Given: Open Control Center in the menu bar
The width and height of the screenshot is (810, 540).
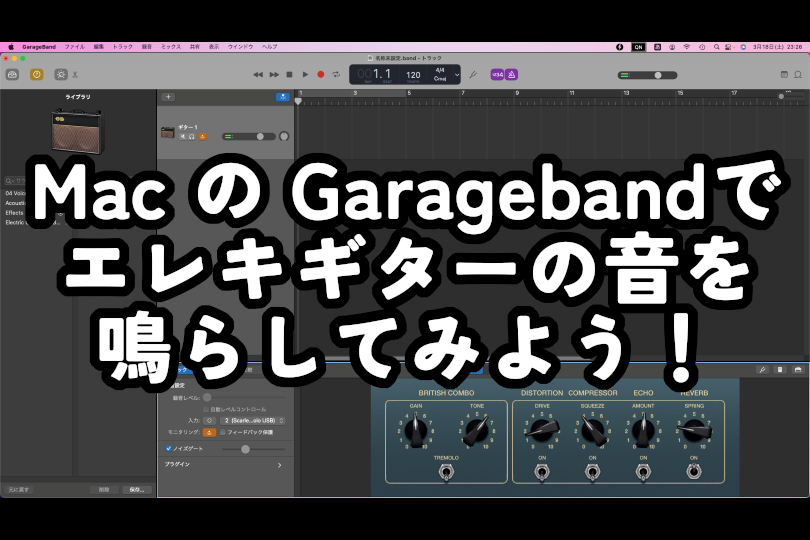Looking at the screenshot, I should click(728, 47).
